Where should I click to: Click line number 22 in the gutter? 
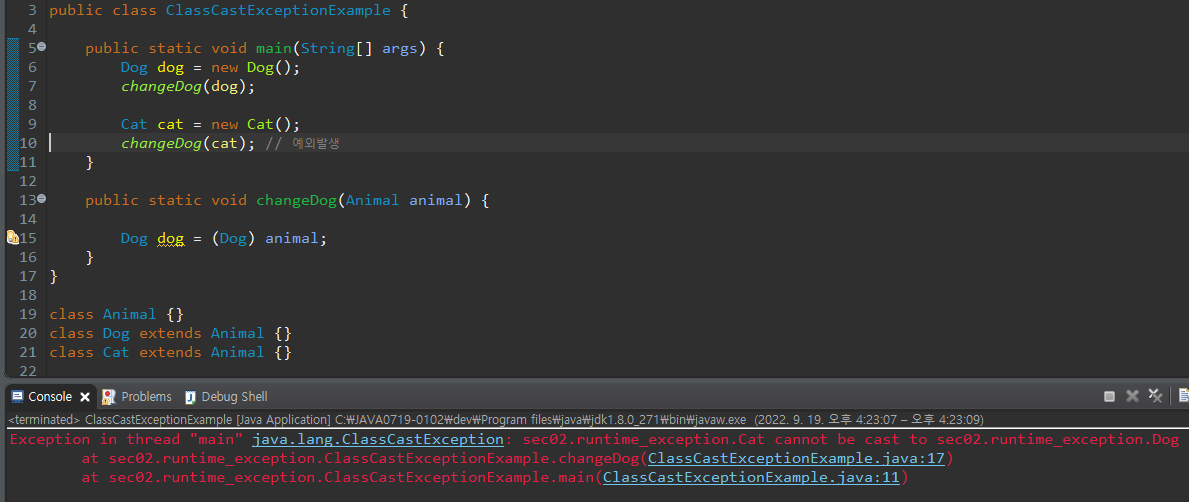pos(27,372)
